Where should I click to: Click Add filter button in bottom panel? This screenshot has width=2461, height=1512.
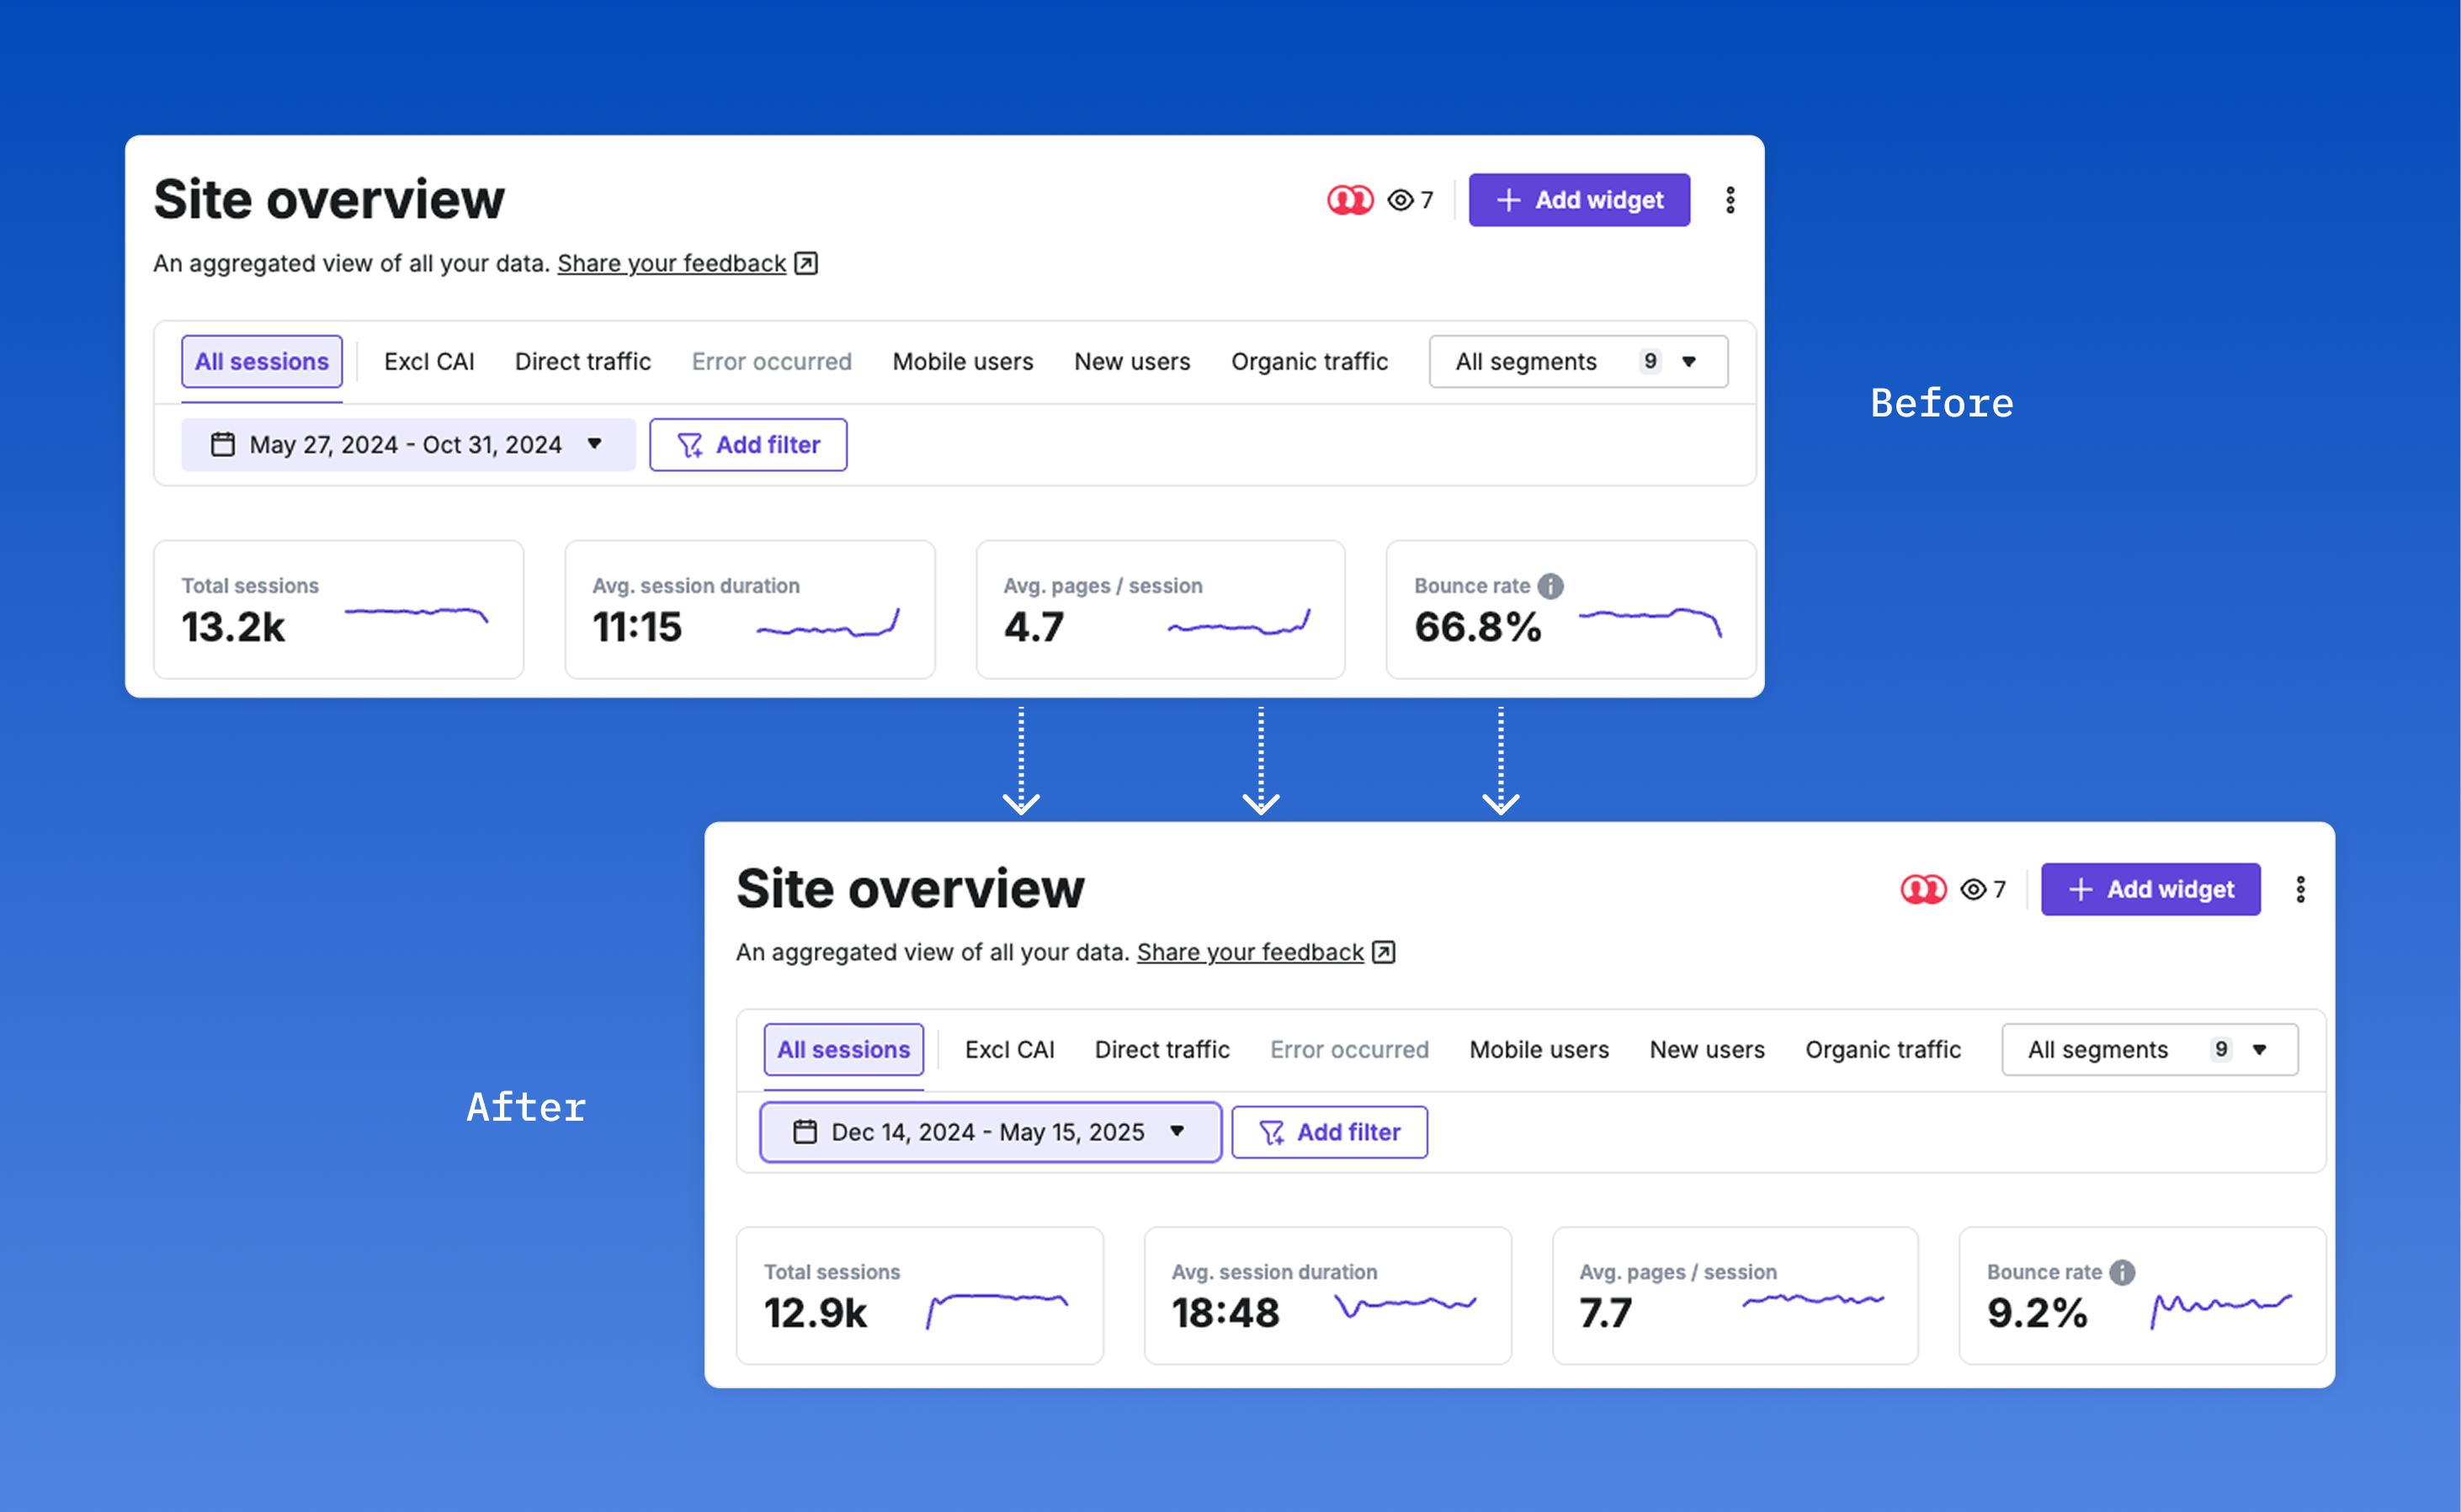click(x=1329, y=1132)
